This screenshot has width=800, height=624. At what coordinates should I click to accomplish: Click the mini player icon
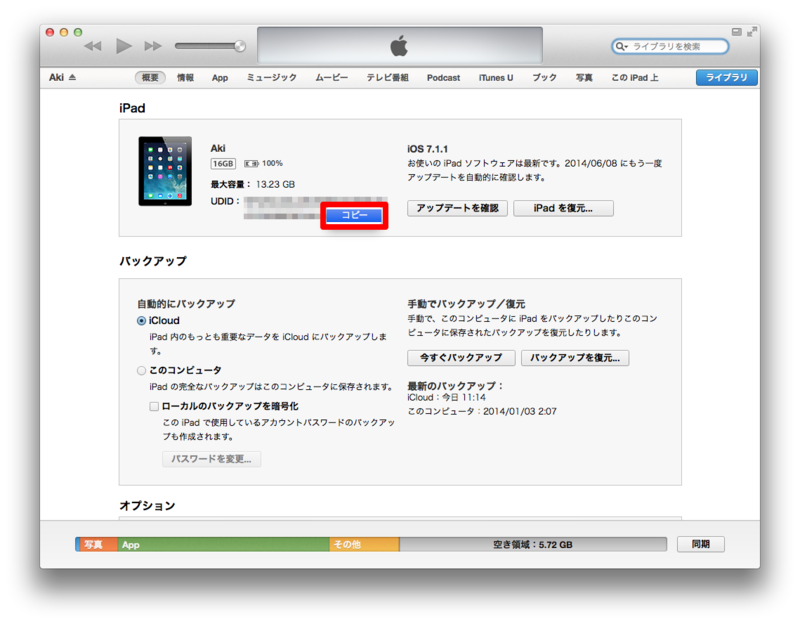tap(736, 32)
